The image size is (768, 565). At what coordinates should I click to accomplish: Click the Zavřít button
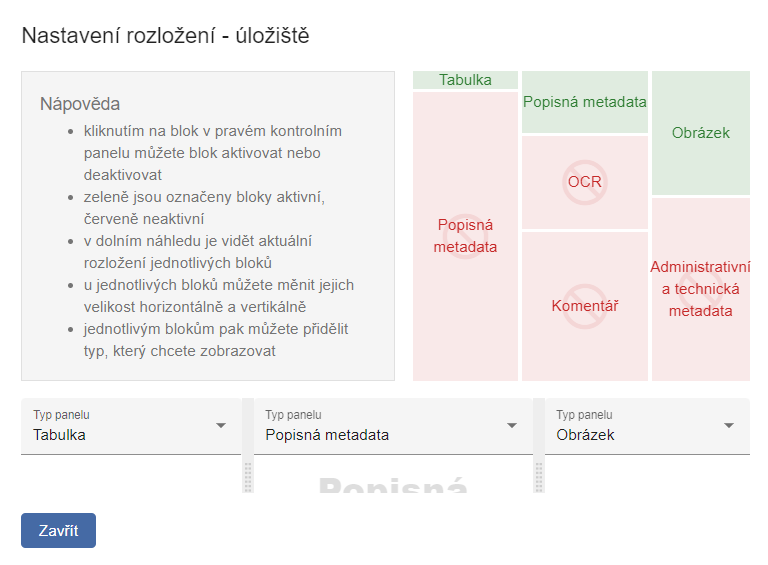(x=58, y=531)
